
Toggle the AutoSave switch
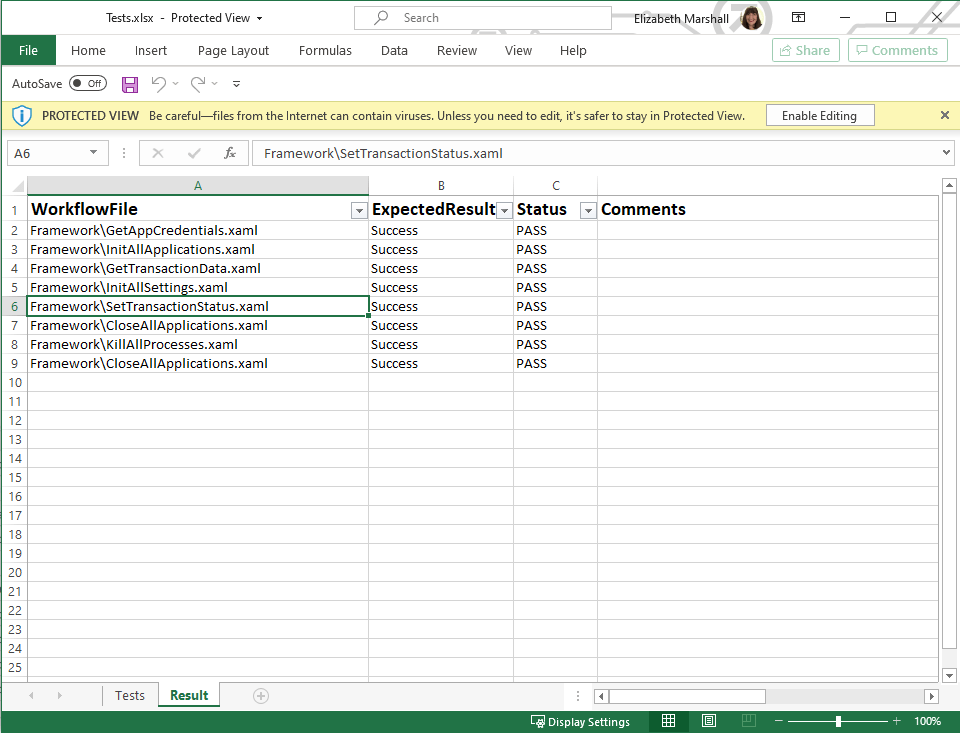coord(88,84)
